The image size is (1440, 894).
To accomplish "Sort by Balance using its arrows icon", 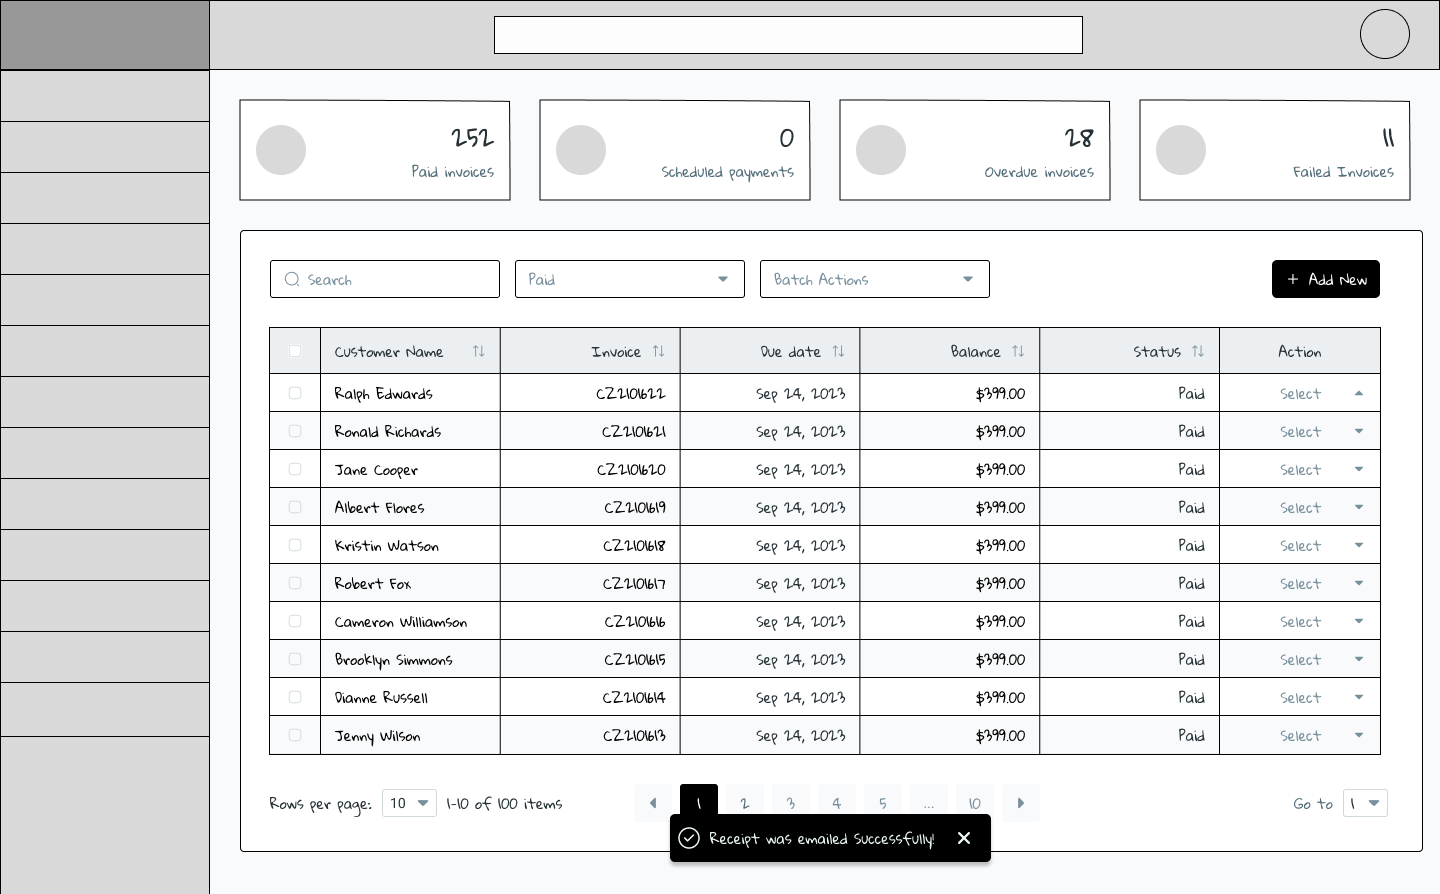I will point(1018,351).
